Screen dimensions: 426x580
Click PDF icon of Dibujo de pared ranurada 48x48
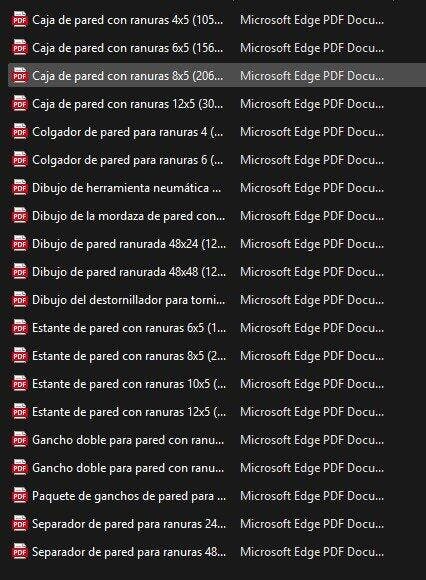(x=20, y=272)
